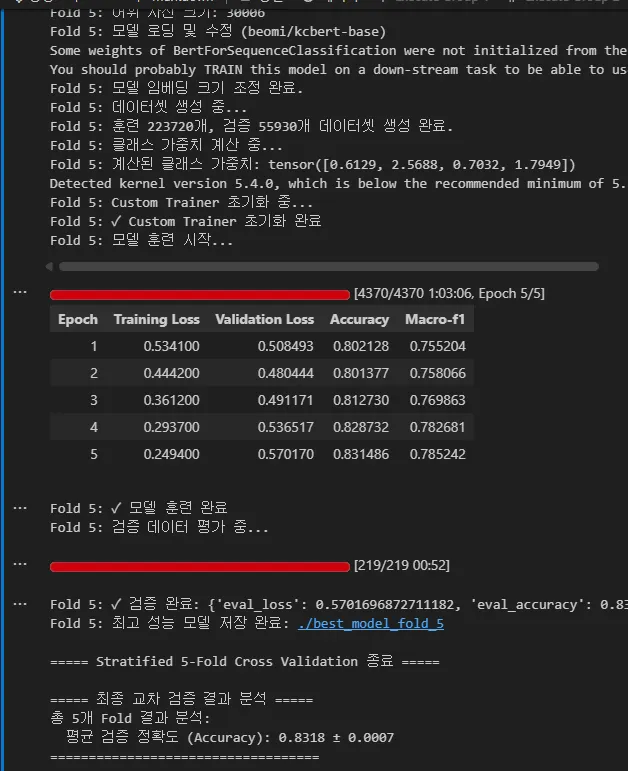Select the accuracy value 0.828732
The width and height of the screenshot is (628, 771).
coord(361,427)
